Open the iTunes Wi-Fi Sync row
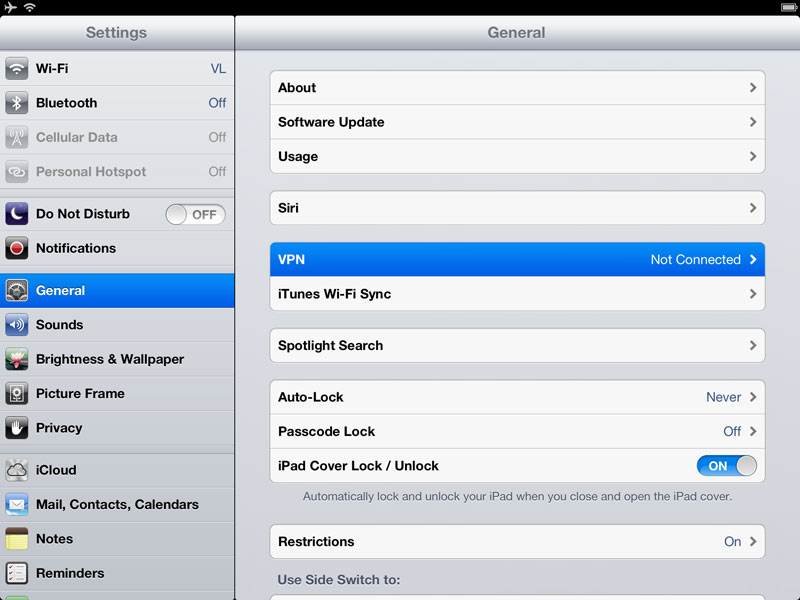This screenshot has width=800, height=600. pos(517,294)
